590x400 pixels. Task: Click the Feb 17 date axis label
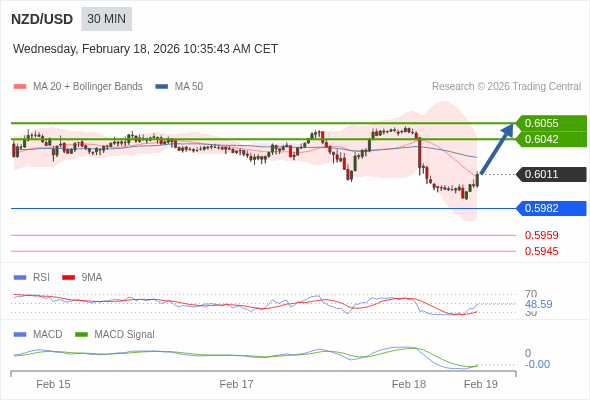click(x=236, y=384)
